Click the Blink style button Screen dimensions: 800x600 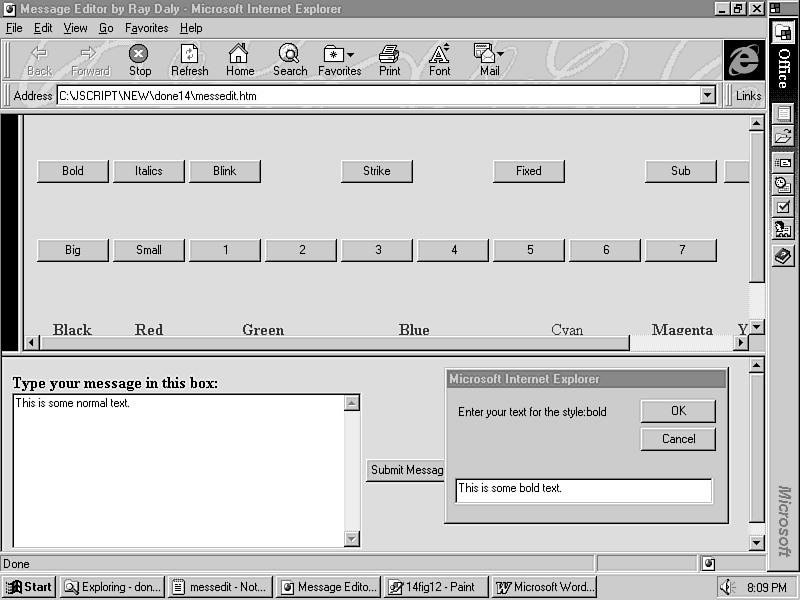click(224, 171)
